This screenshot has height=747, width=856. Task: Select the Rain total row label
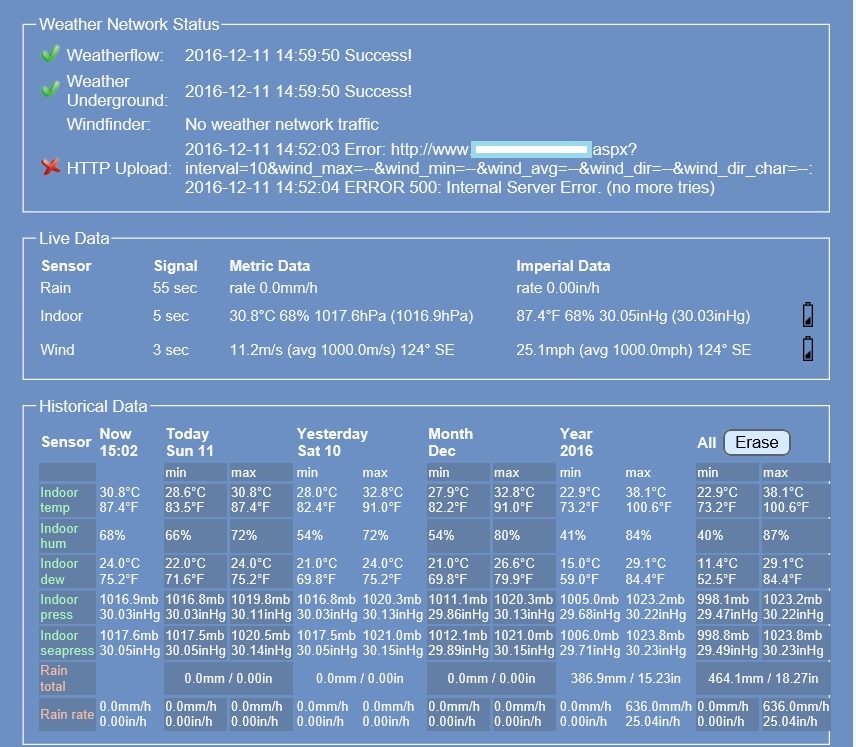click(54, 678)
